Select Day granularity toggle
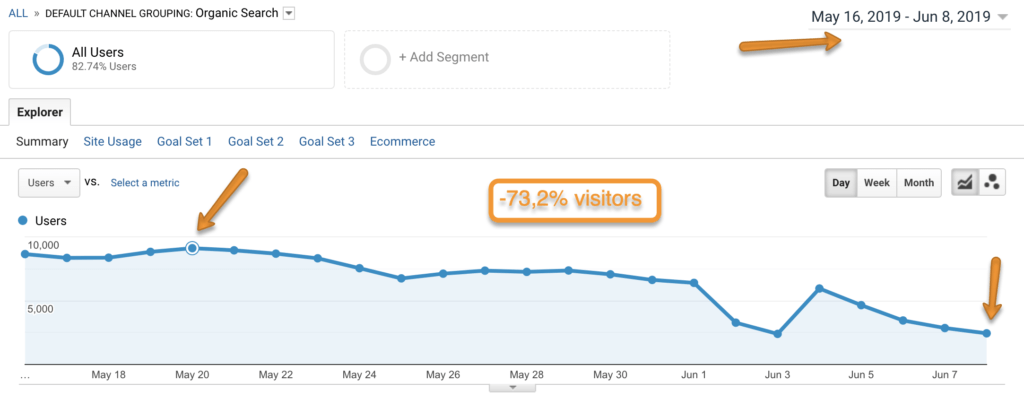This screenshot has height=399, width=1024. click(840, 183)
